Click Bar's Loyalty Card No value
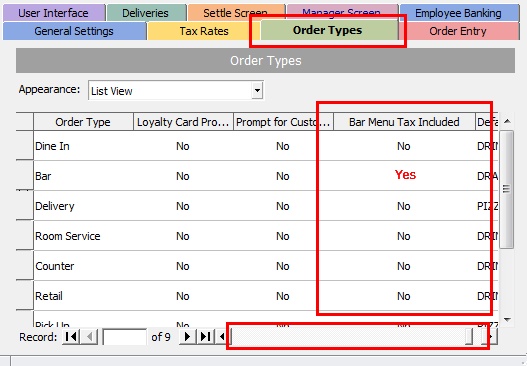The width and height of the screenshot is (527, 366). (x=183, y=176)
